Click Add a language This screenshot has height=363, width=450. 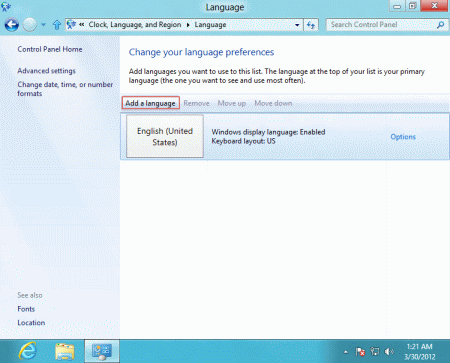click(150, 103)
